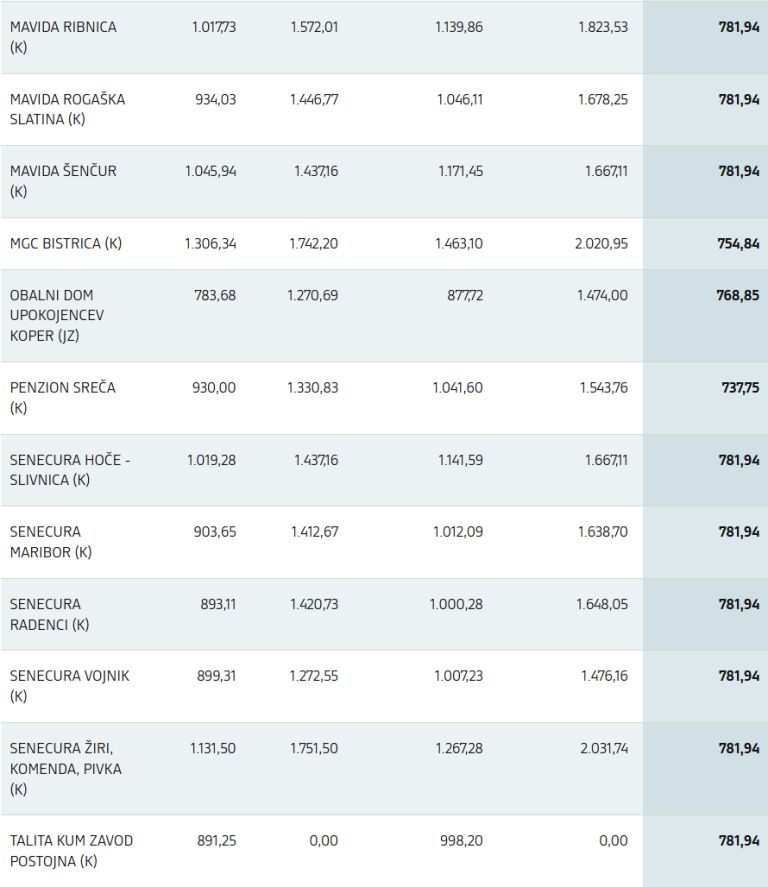Select the SENECURA MARIBOR (K) entry
This screenshot has width=768, height=887.
[x=50, y=541]
